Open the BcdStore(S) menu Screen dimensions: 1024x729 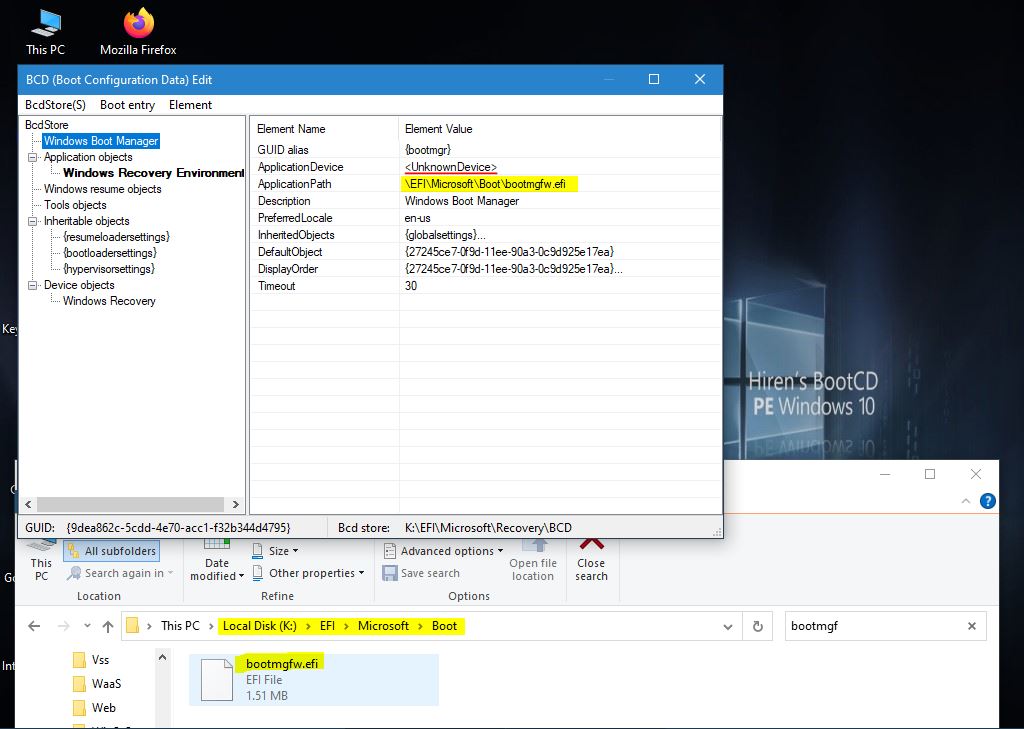[x=55, y=105]
